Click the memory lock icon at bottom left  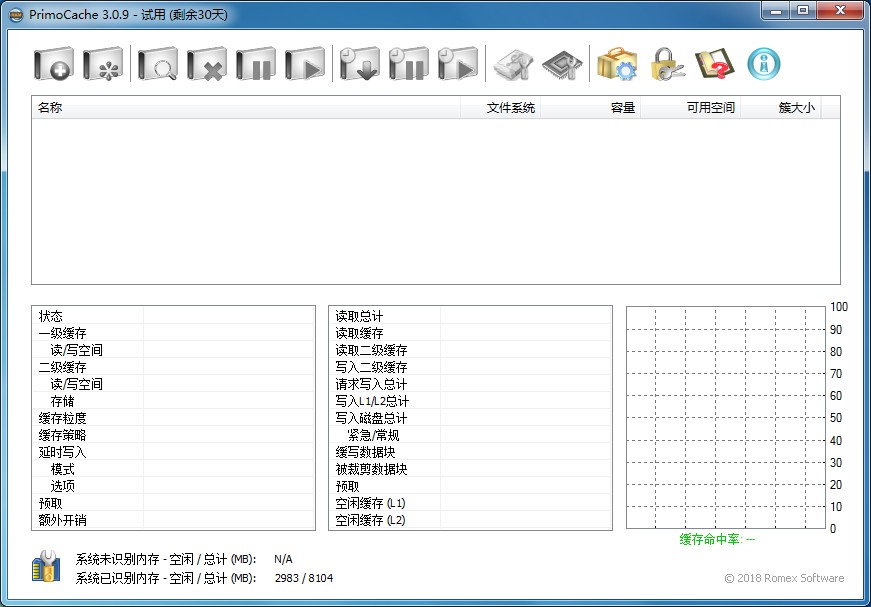tap(45, 568)
